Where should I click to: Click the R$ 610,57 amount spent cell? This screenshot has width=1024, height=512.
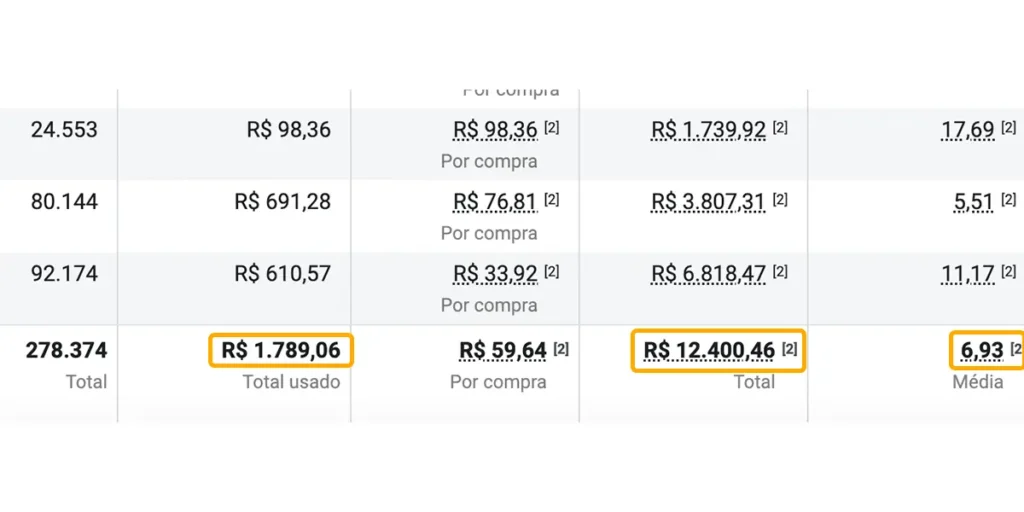click(x=282, y=274)
